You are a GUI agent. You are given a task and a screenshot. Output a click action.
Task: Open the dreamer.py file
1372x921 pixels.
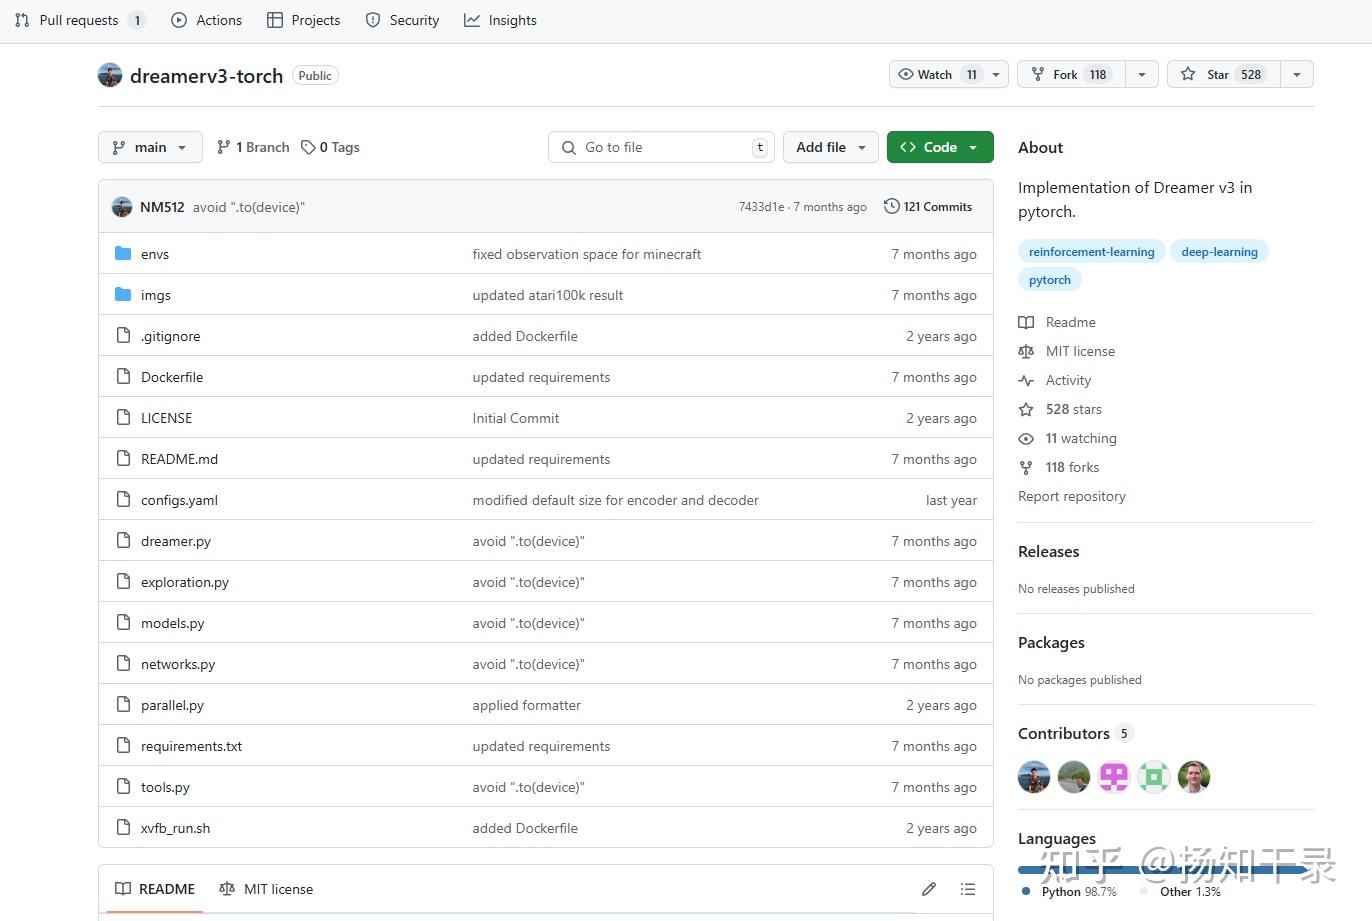[176, 541]
